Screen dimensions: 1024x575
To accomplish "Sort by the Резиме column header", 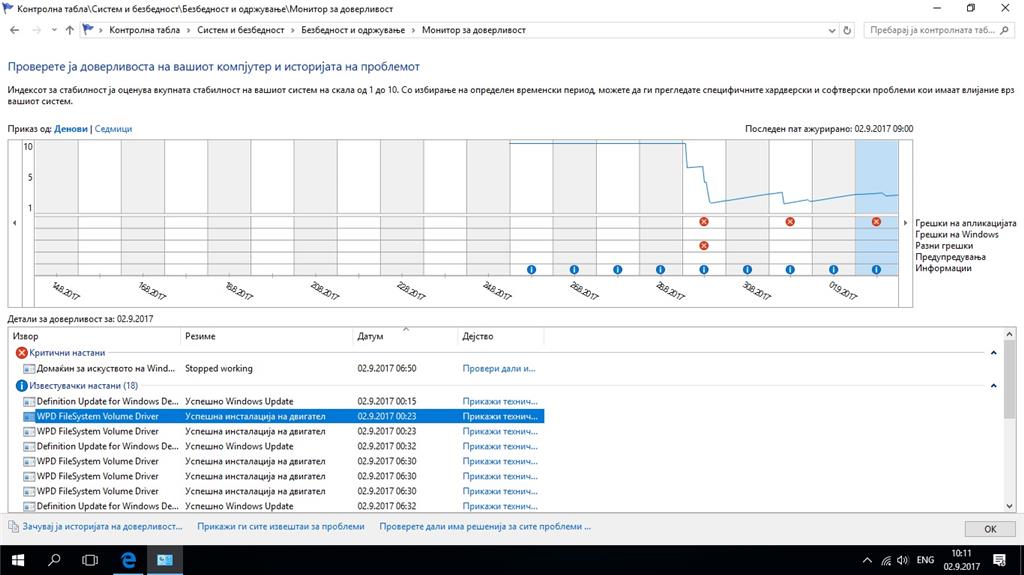I will (x=266, y=336).
